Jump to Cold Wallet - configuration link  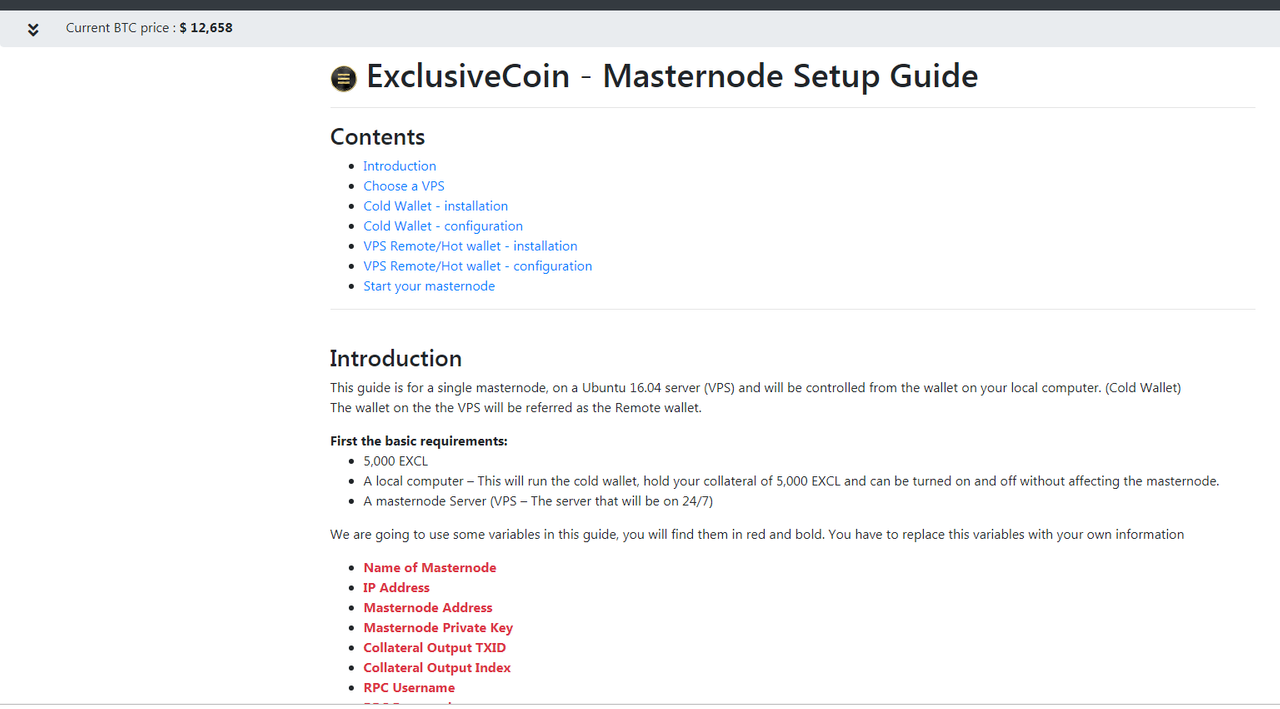[x=443, y=226]
